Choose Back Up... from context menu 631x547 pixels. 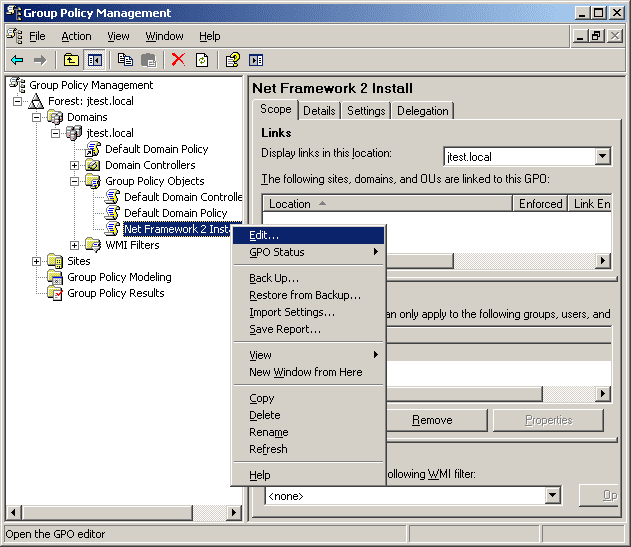[x=308, y=279]
